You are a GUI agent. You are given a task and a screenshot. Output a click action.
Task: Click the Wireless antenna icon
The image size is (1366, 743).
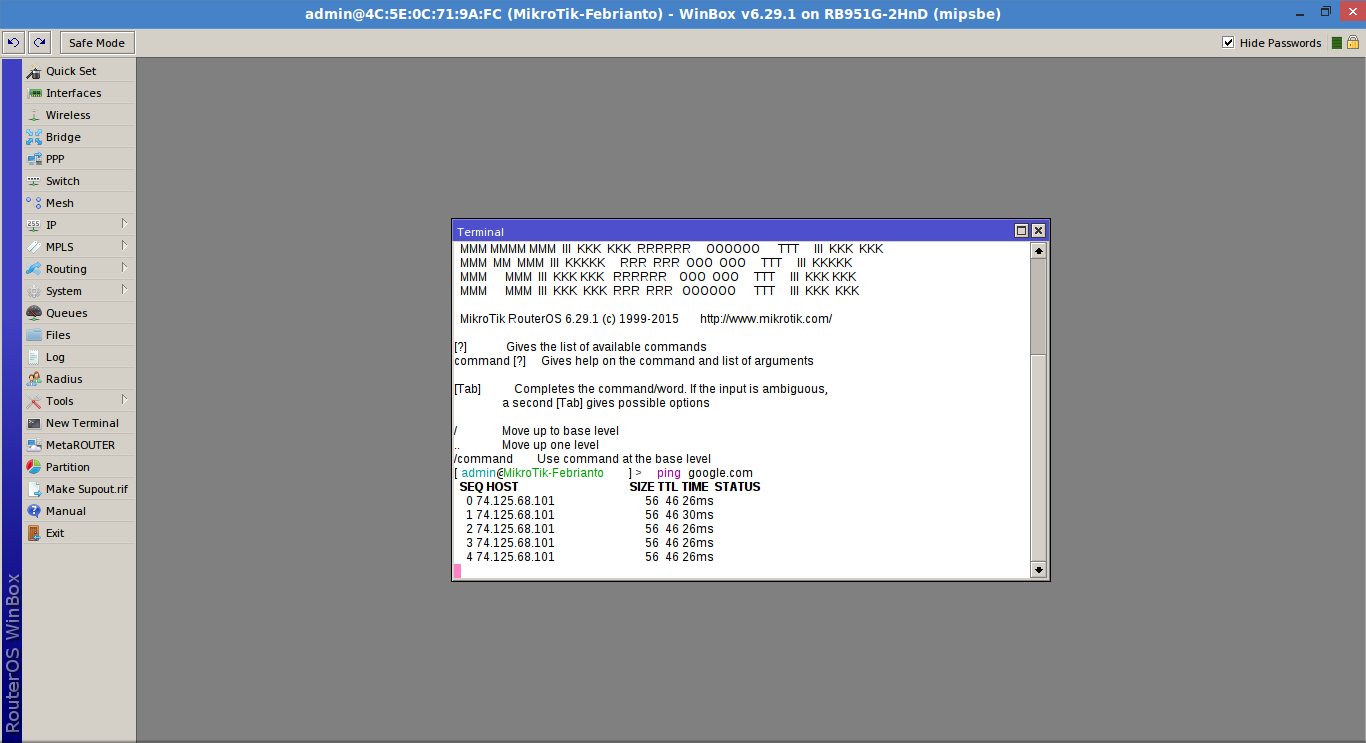[x=34, y=115]
